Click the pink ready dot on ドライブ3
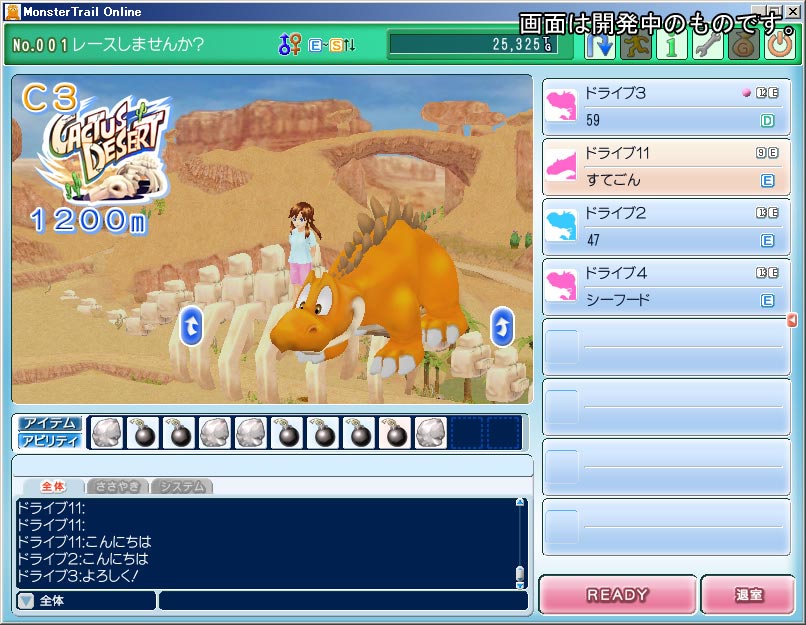The height and width of the screenshot is (625, 806). pos(746,93)
